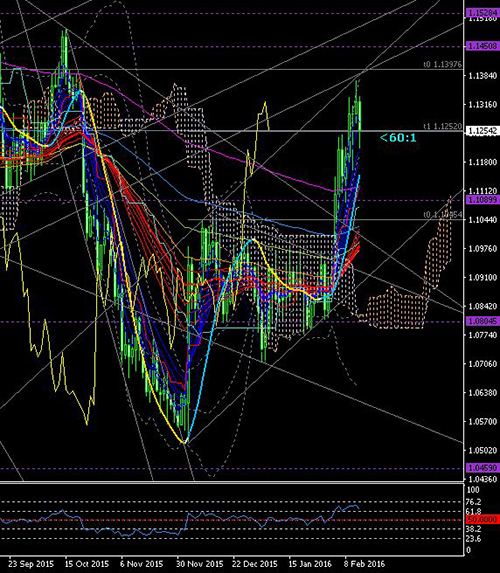Viewport: 500px width, 573px height.
Task: Click the 1.08045 purple level label
Action: [483, 321]
